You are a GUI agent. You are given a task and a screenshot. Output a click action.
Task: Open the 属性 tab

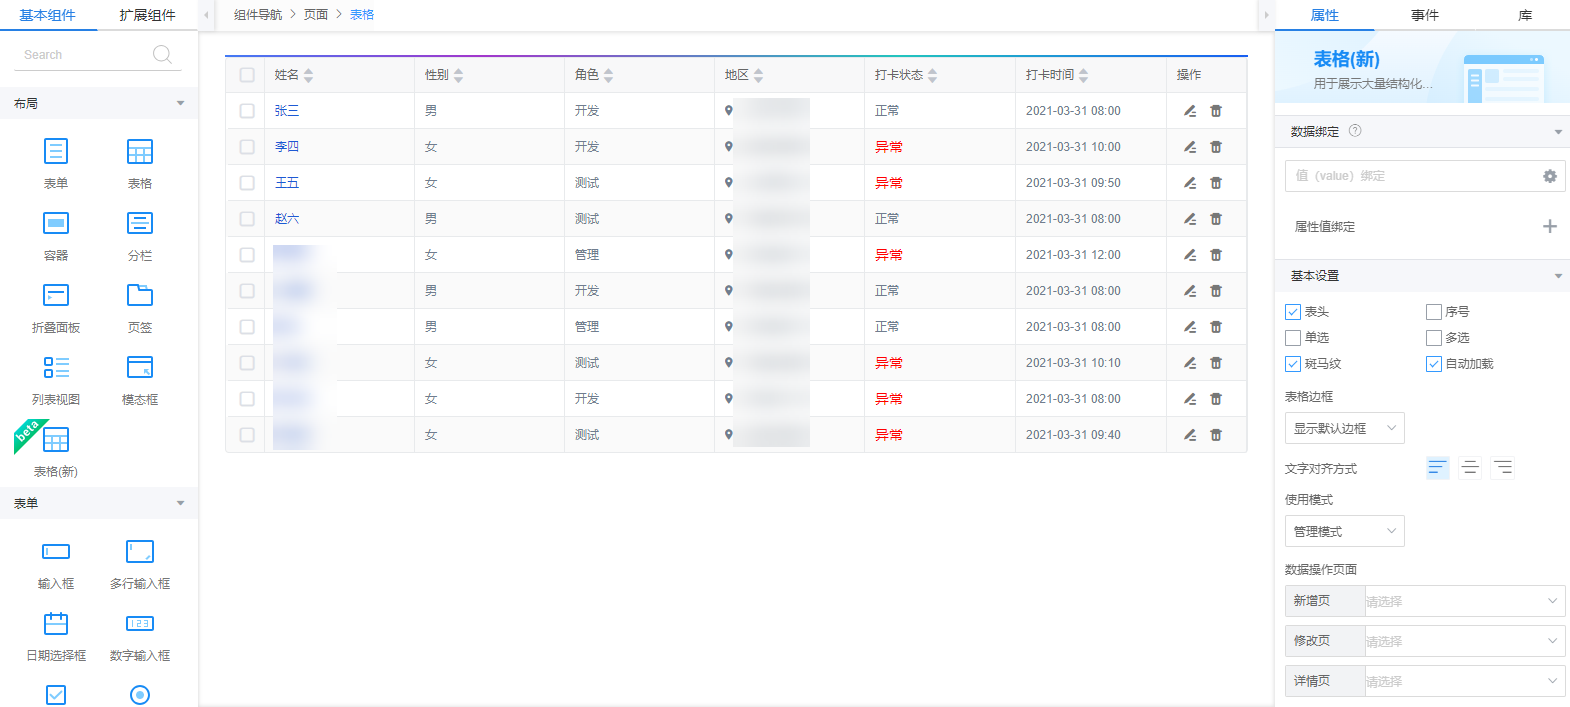[1325, 15]
